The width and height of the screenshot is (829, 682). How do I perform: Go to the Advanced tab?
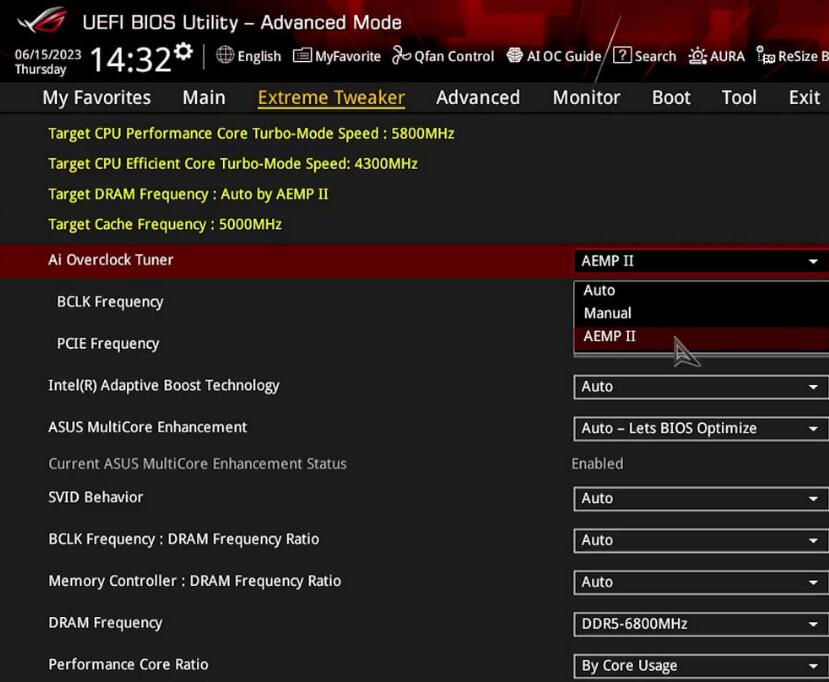pyautogui.click(x=478, y=98)
